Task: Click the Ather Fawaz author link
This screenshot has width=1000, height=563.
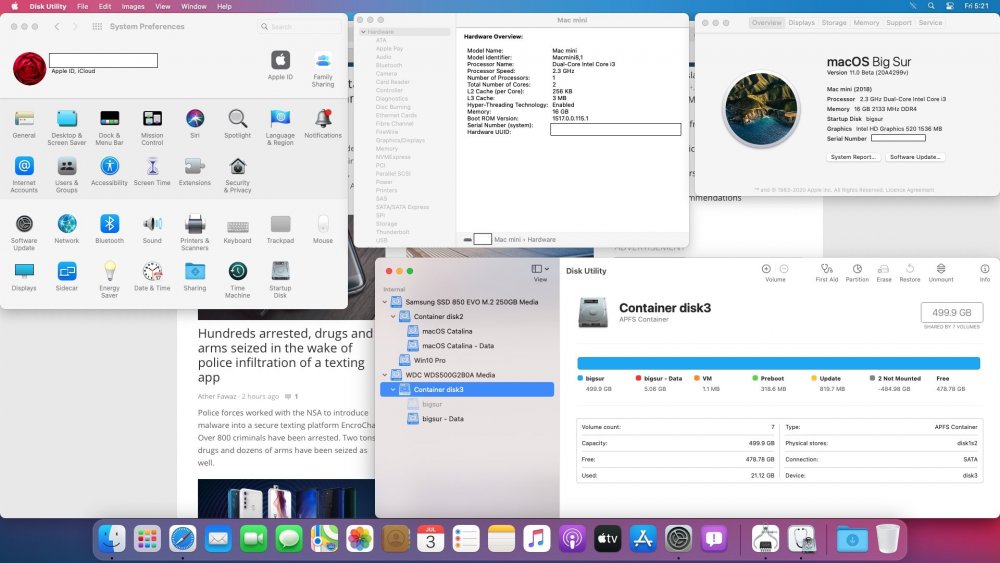Action: (217, 396)
